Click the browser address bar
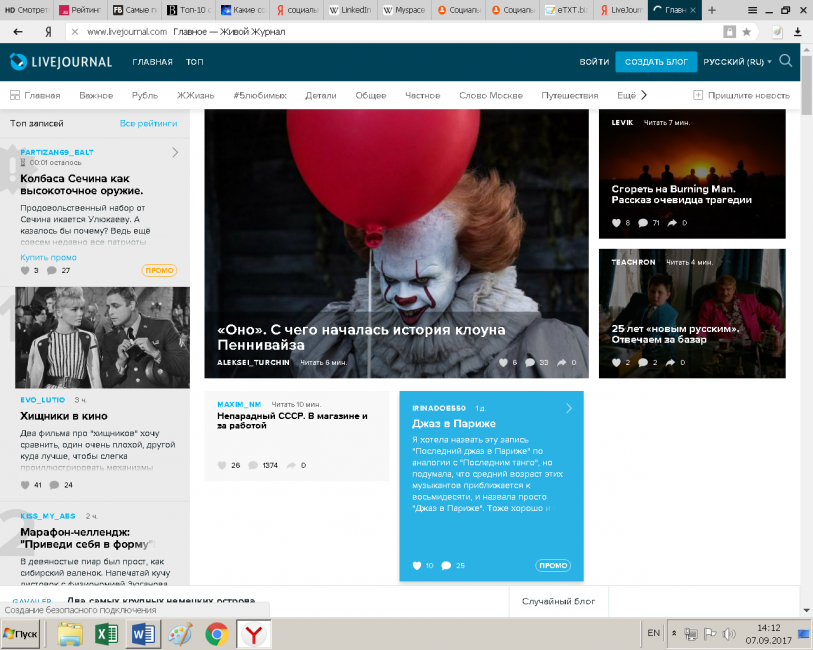This screenshot has width=813, height=650. pyautogui.click(x=394, y=32)
